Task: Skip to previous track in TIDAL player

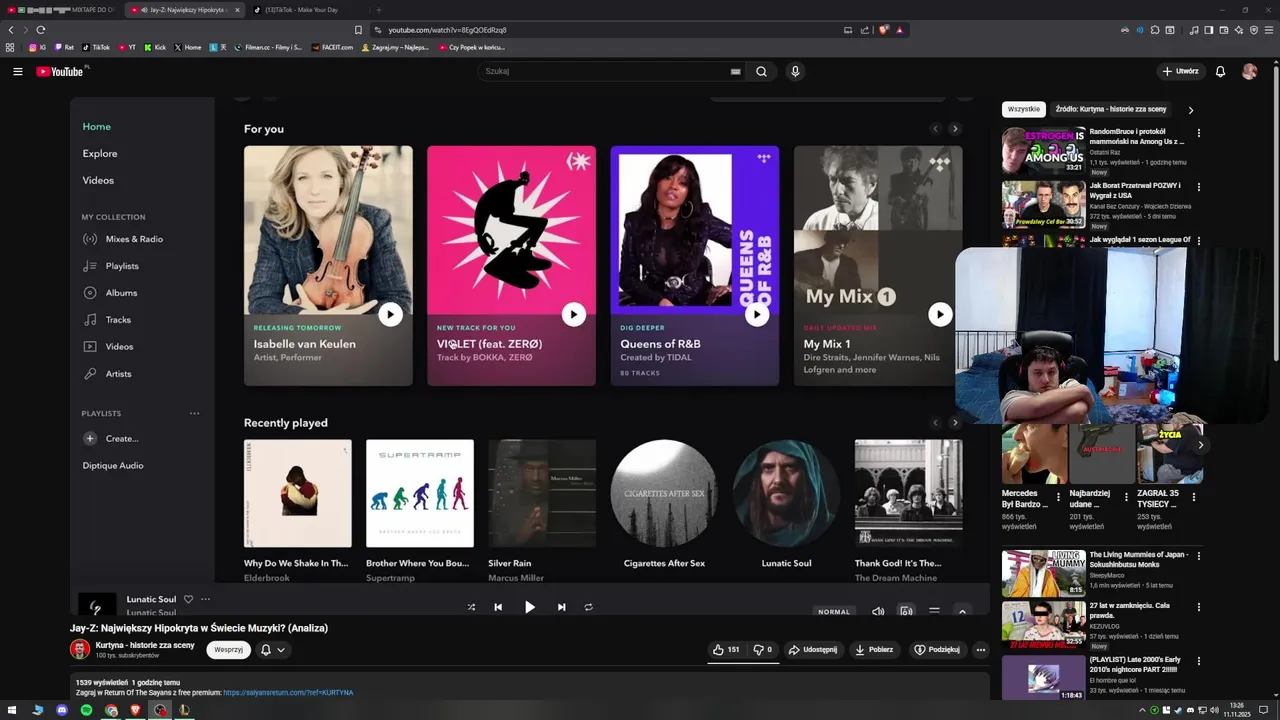Action: (x=498, y=607)
